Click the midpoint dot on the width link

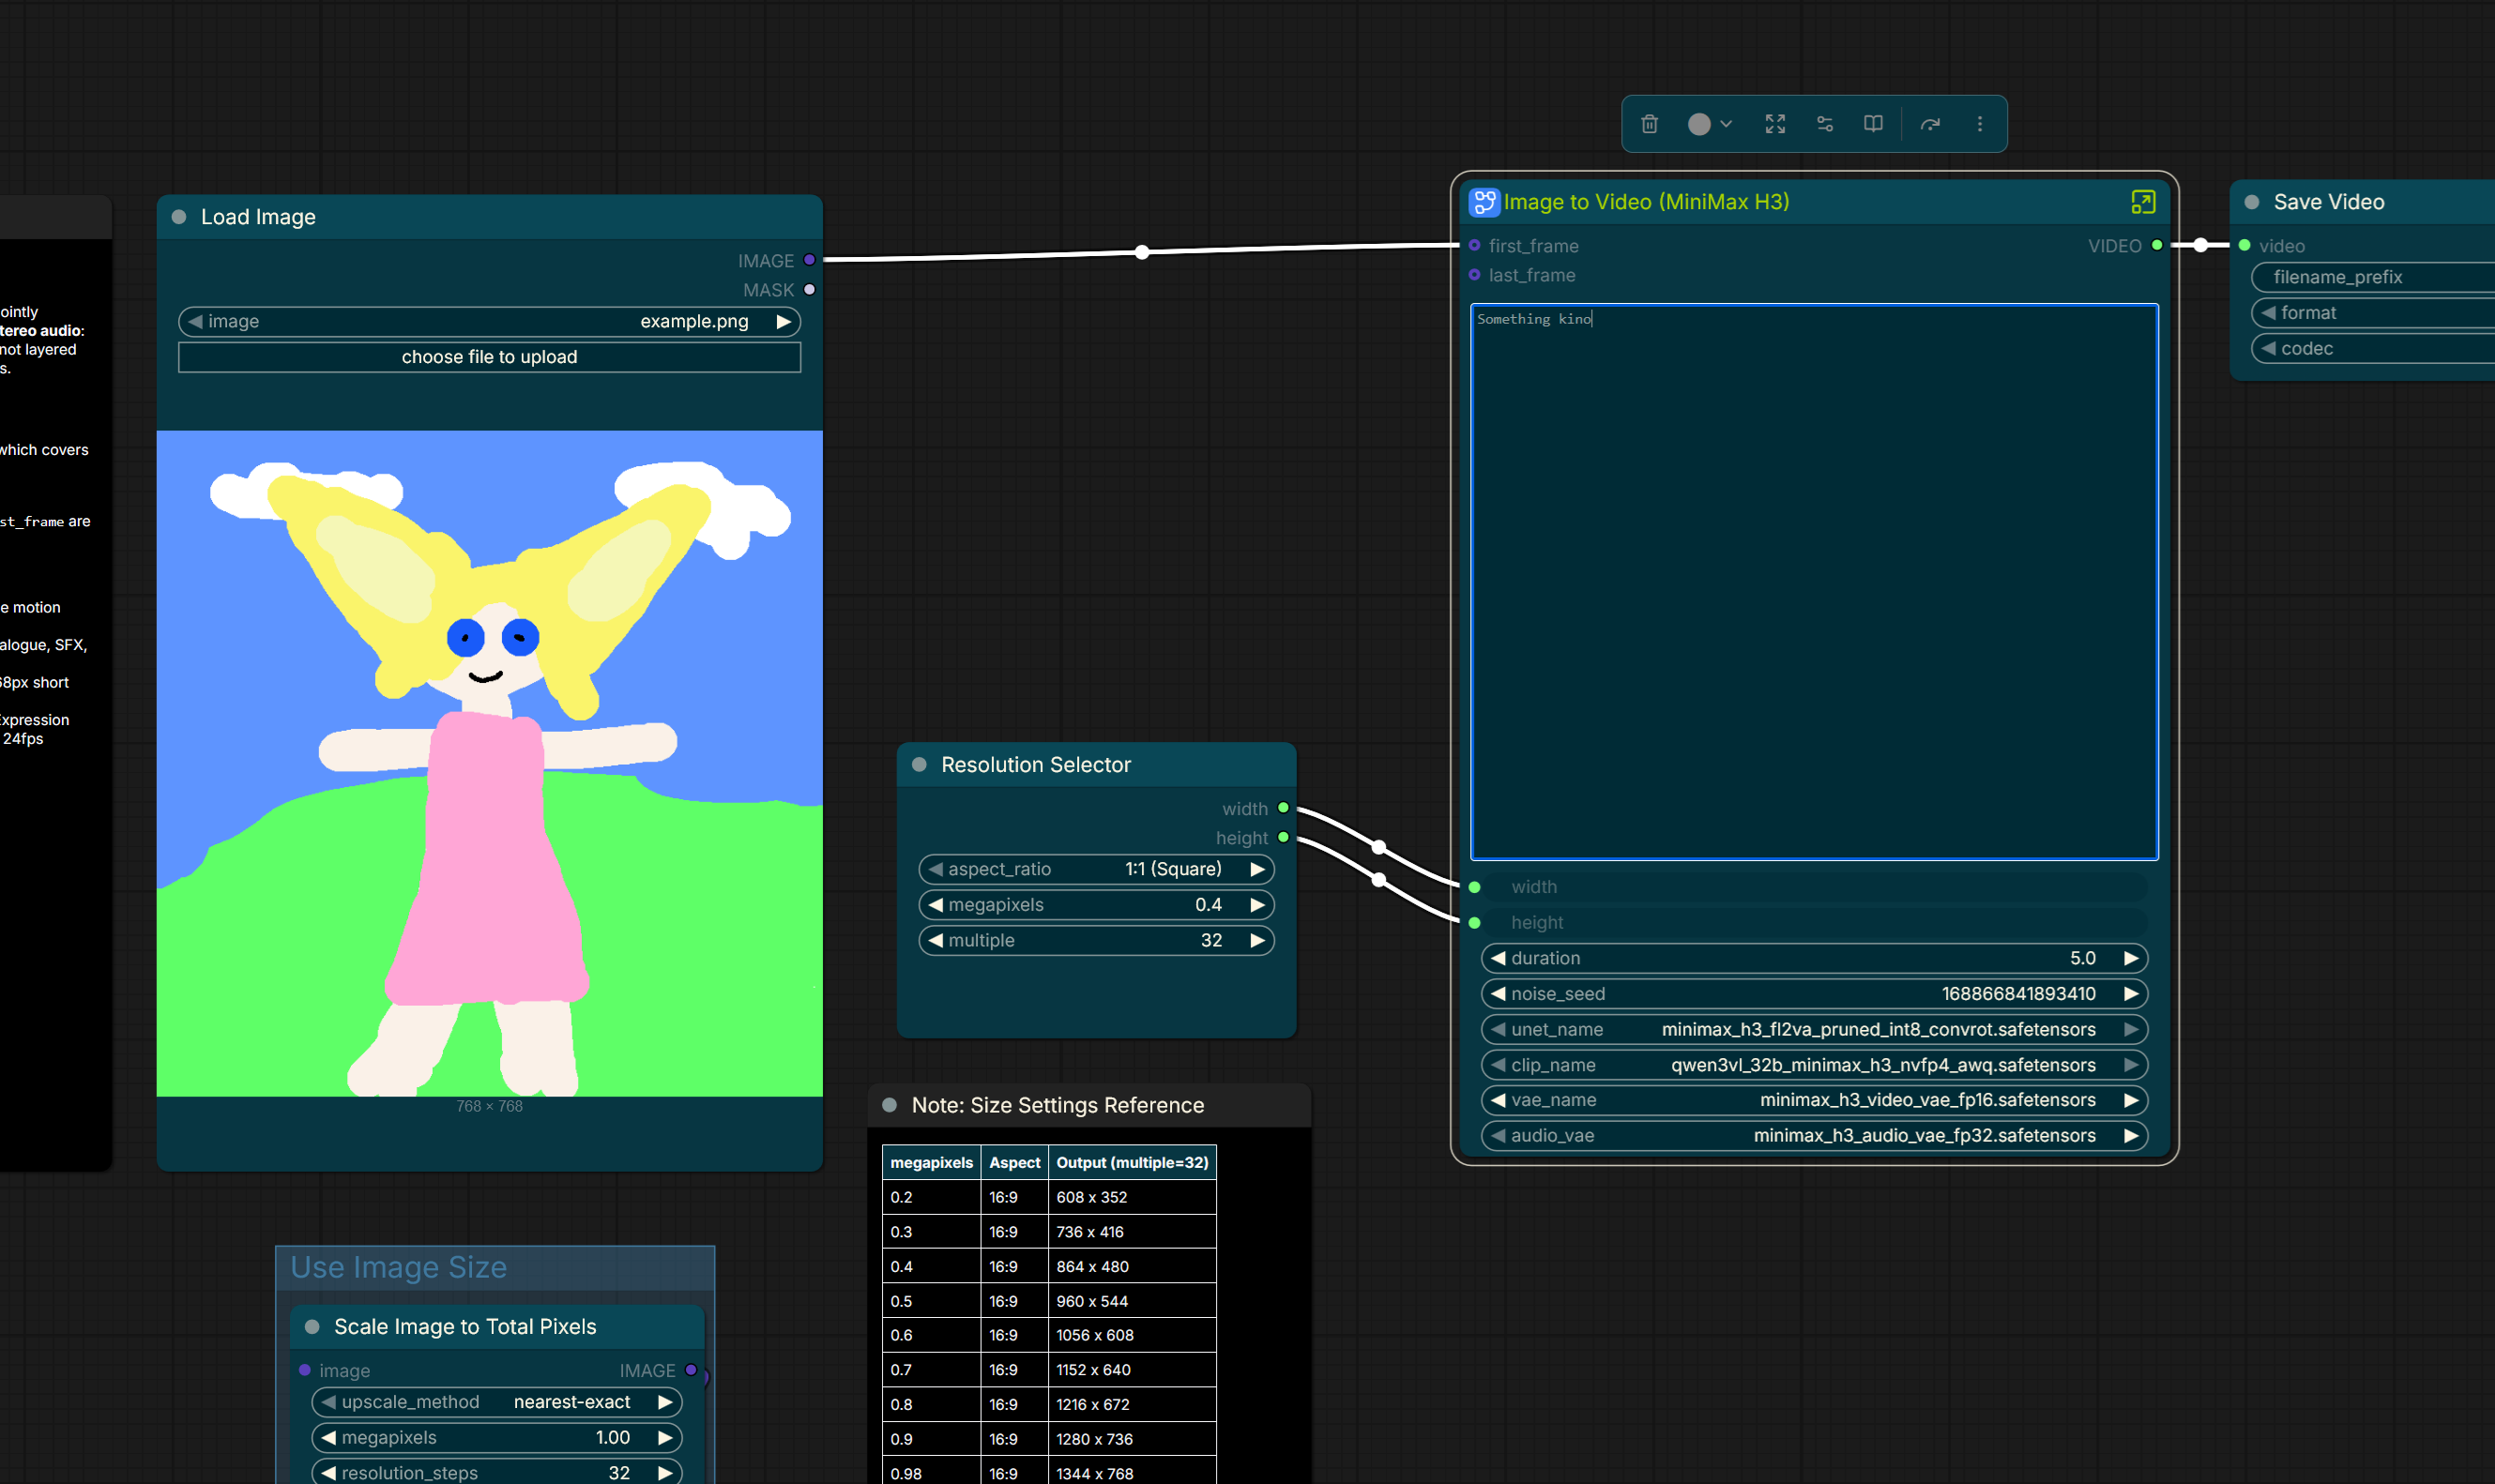1379,847
